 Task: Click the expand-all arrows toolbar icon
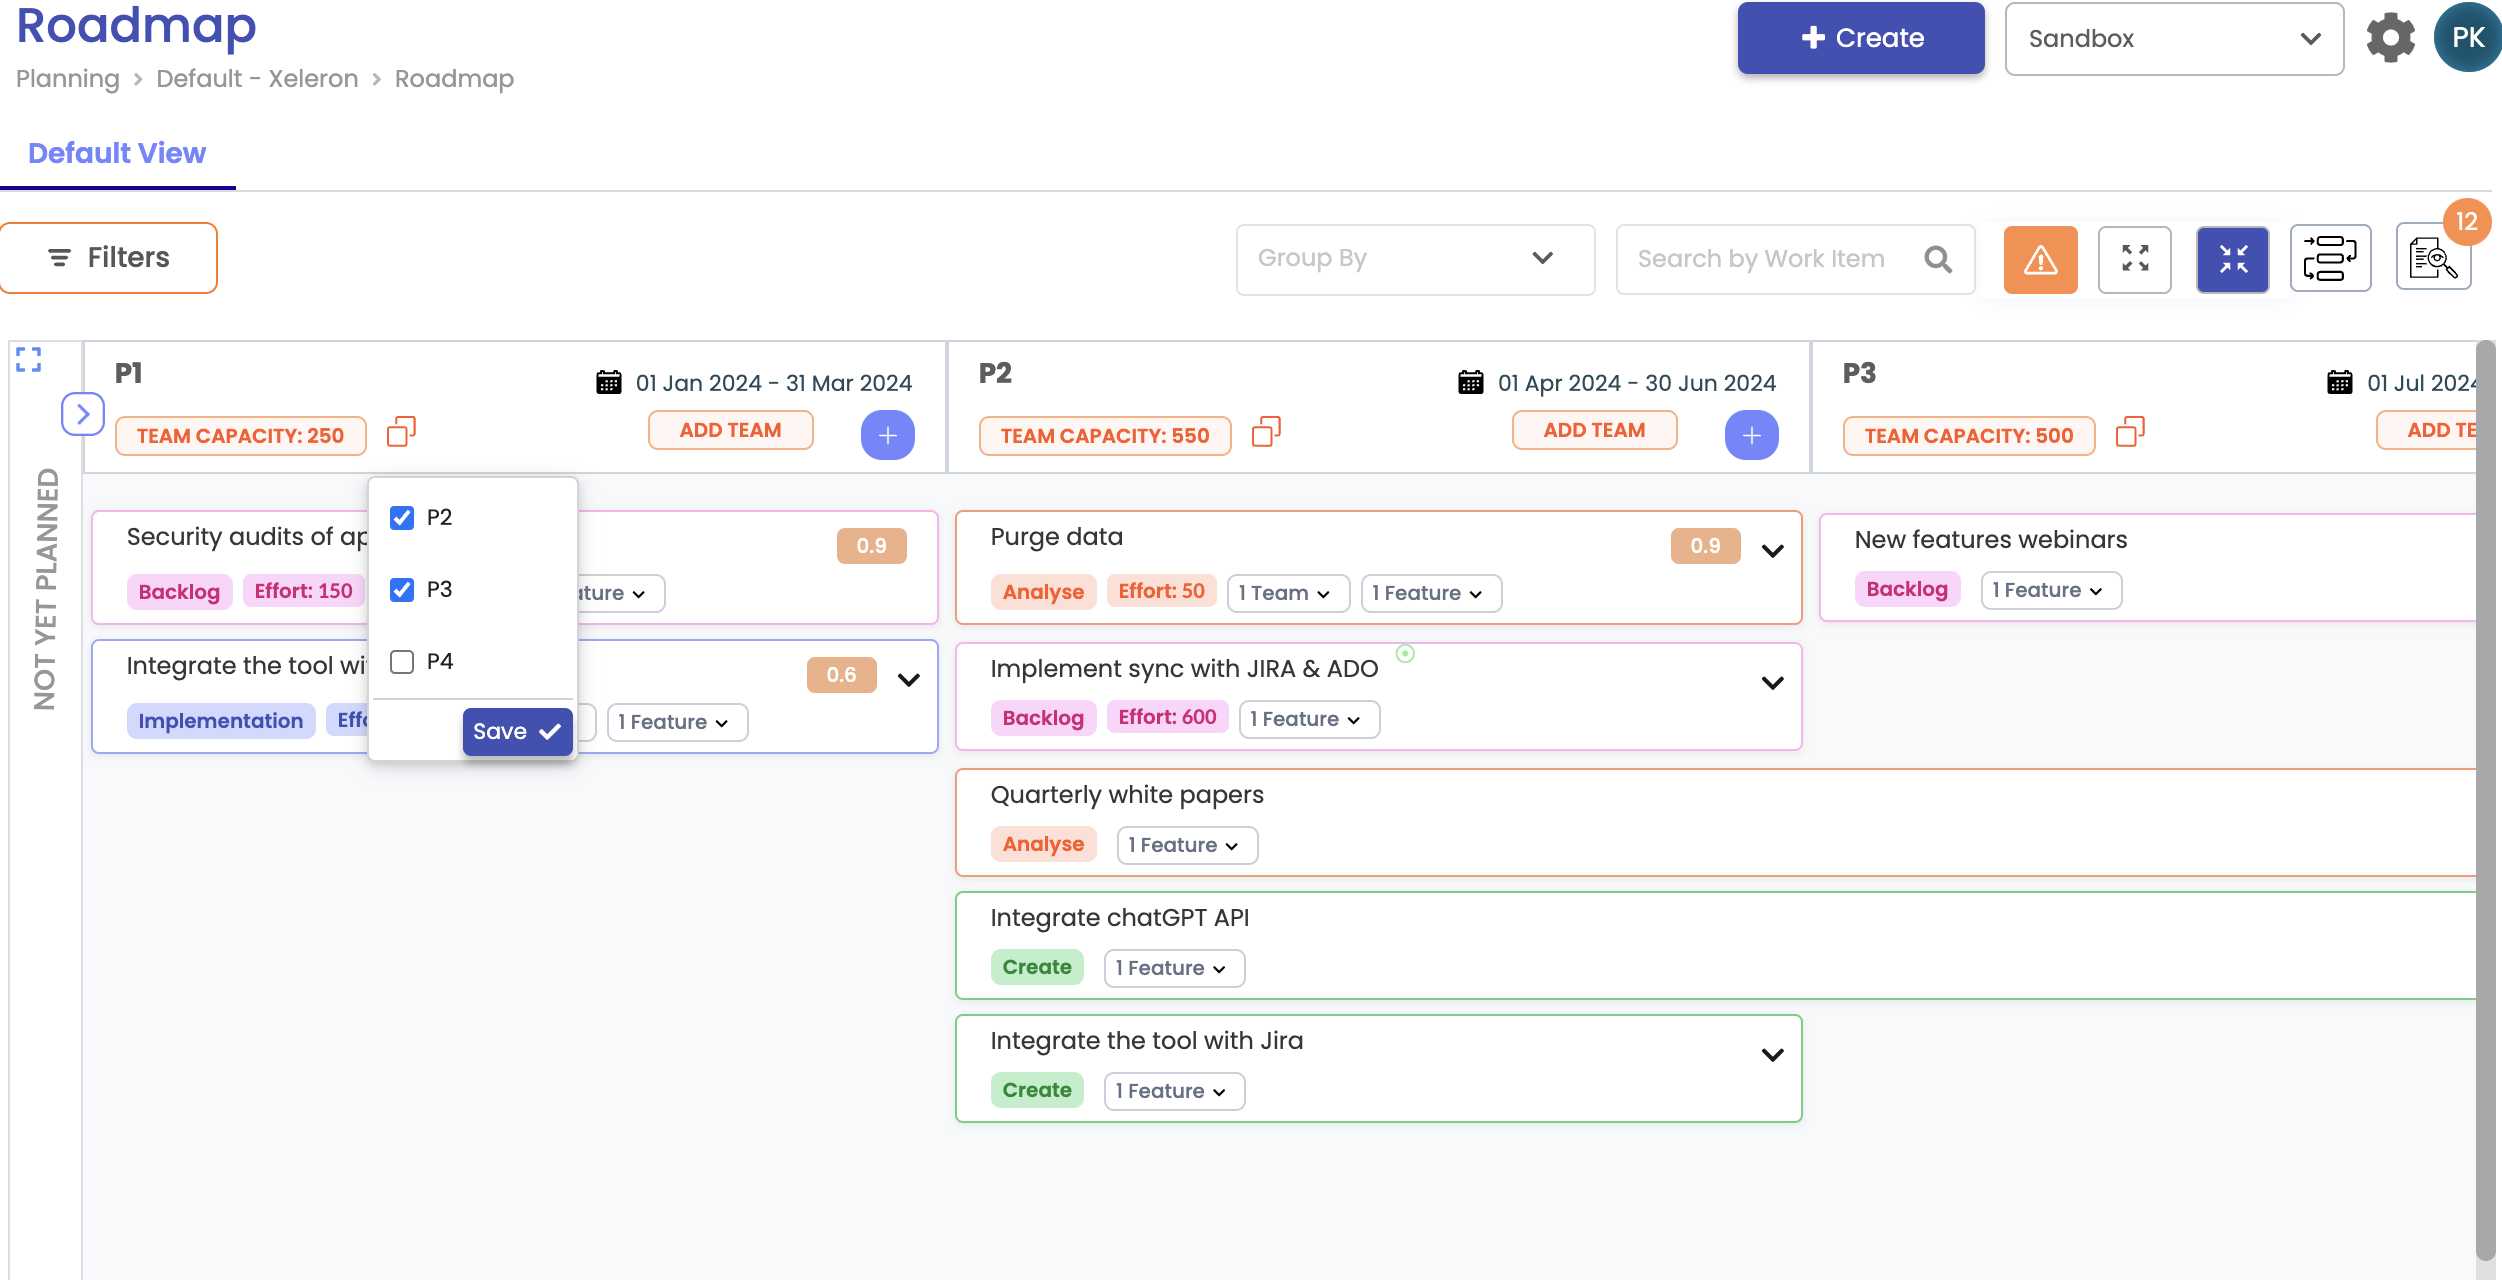2134,260
